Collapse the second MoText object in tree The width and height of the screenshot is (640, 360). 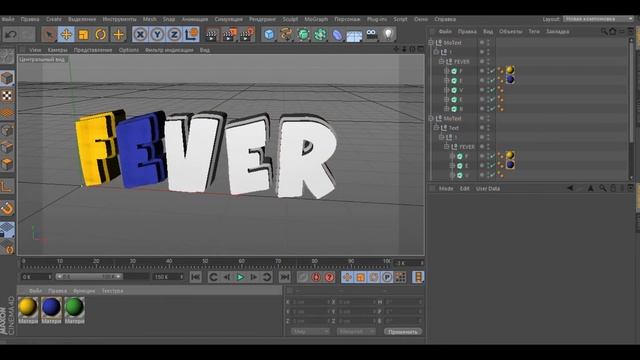tap(431, 118)
